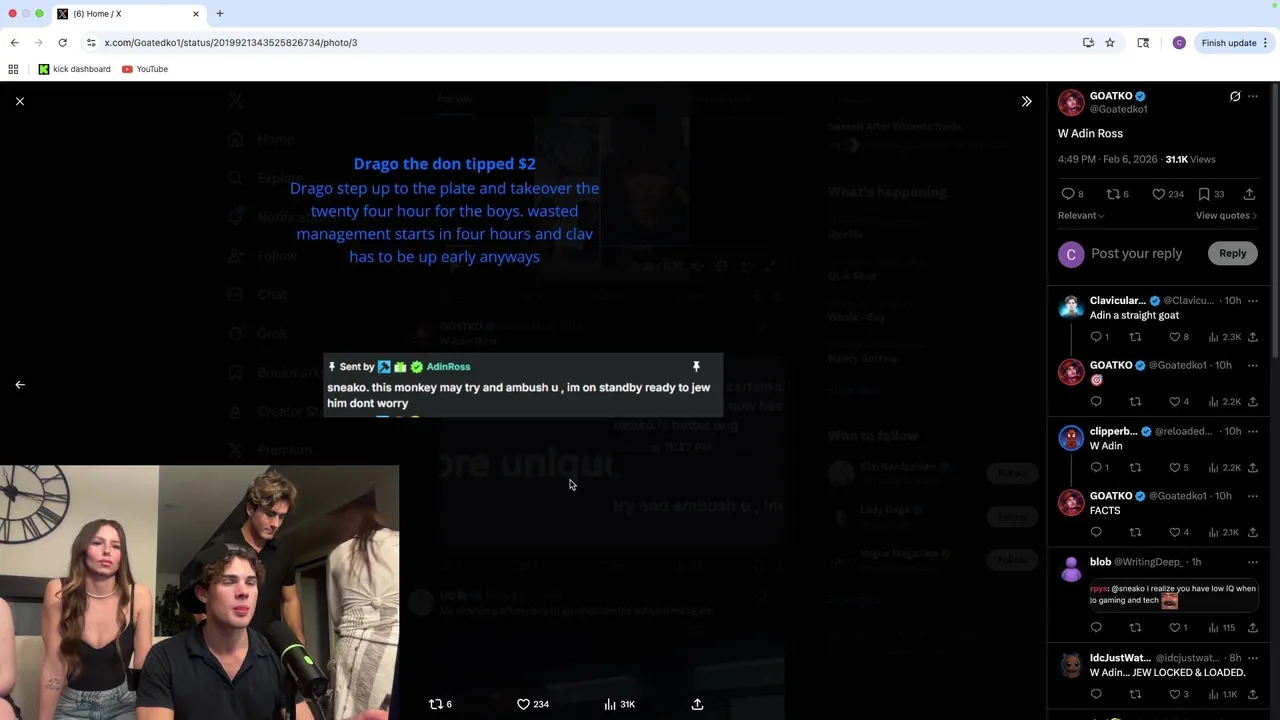View analytics 2.3K on Clavicular's reply
This screenshot has width=1280, height=720.
1224,337
